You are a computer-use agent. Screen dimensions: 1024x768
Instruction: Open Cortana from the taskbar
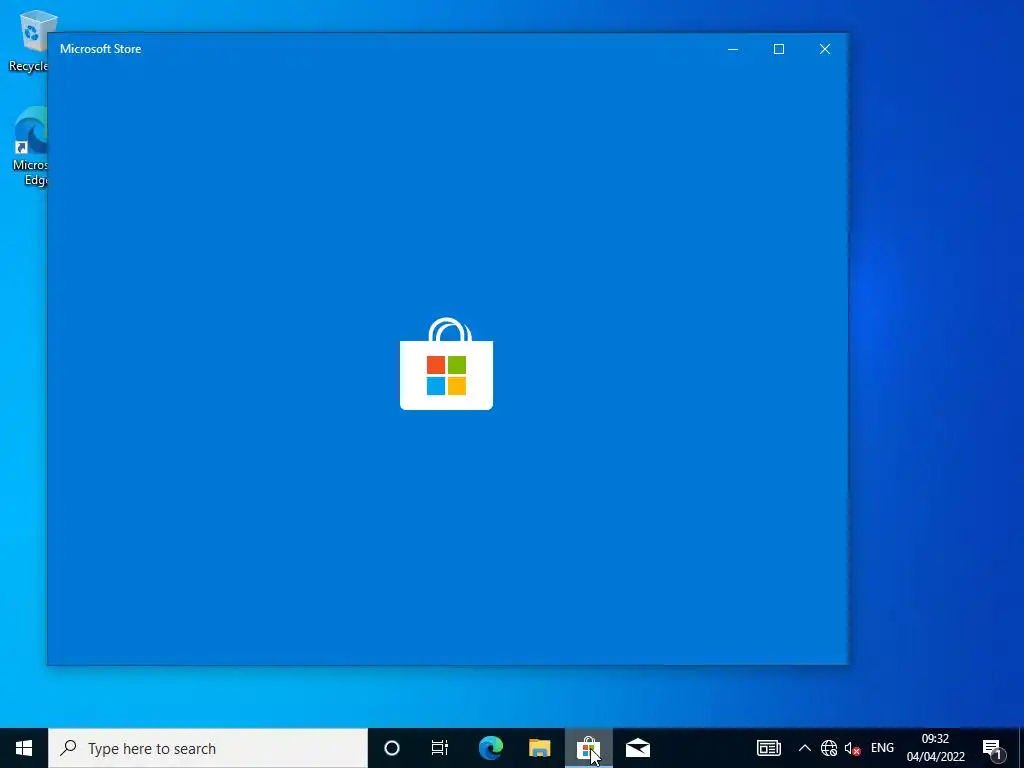[392, 748]
